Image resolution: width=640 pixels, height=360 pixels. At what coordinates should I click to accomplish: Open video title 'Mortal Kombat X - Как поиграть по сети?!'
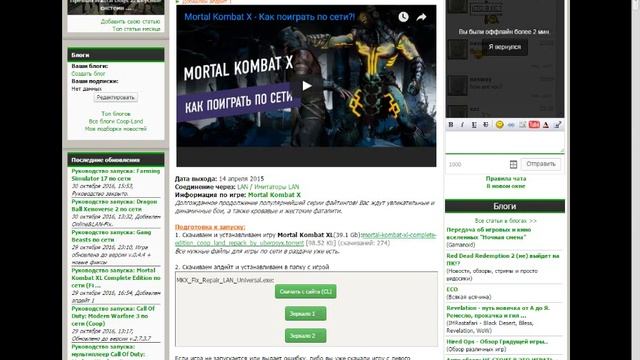click(x=270, y=17)
